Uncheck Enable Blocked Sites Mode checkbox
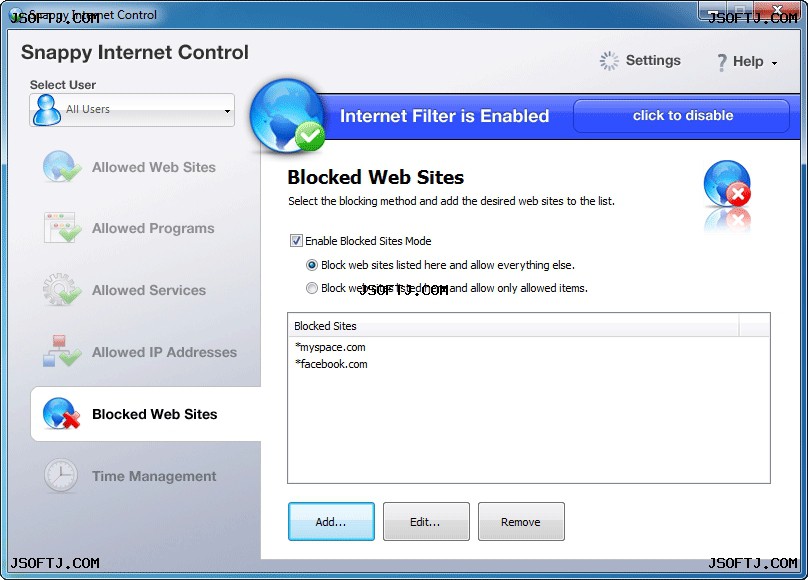 coord(296,241)
